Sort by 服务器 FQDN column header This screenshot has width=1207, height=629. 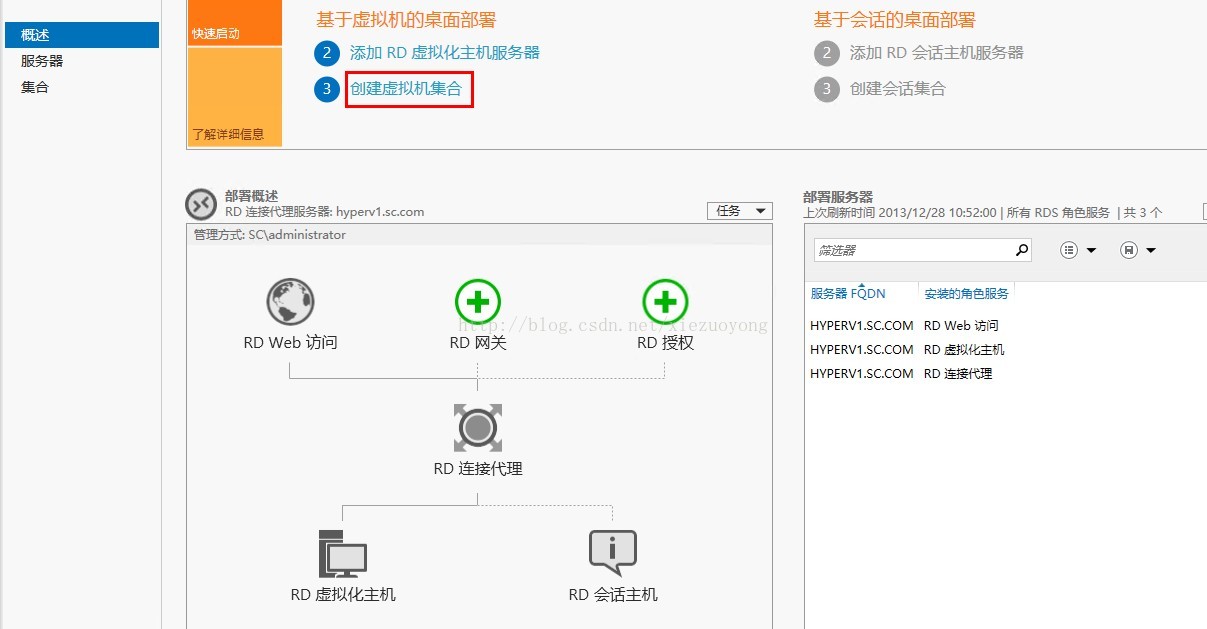tap(848, 294)
